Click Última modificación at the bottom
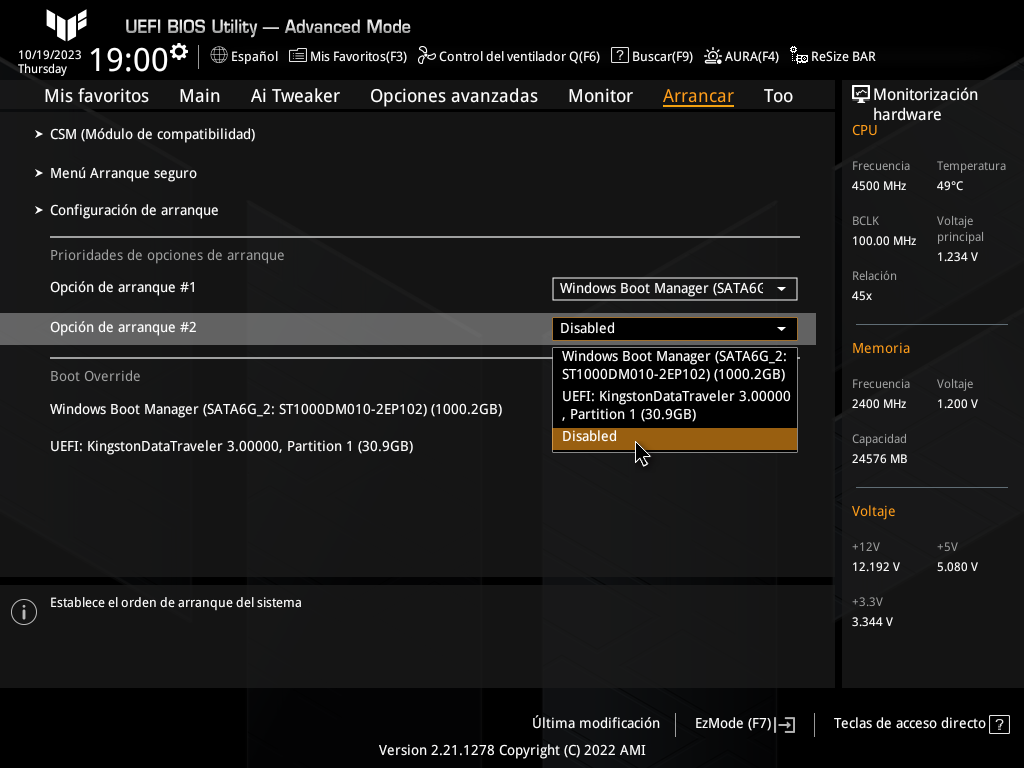 pyautogui.click(x=595, y=723)
